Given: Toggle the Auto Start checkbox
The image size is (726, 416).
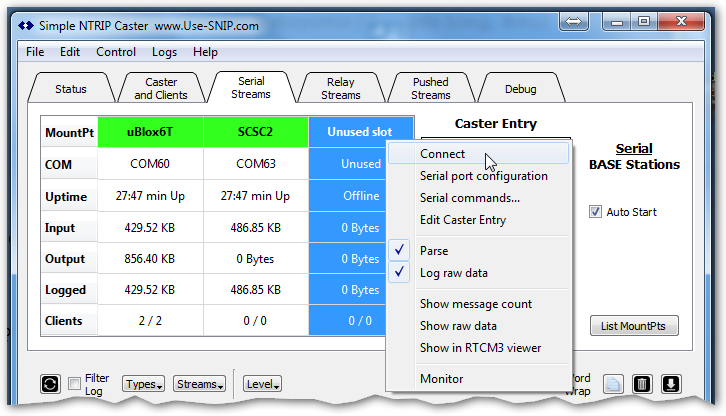Looking at the screenshot, I should pos(595,212).
